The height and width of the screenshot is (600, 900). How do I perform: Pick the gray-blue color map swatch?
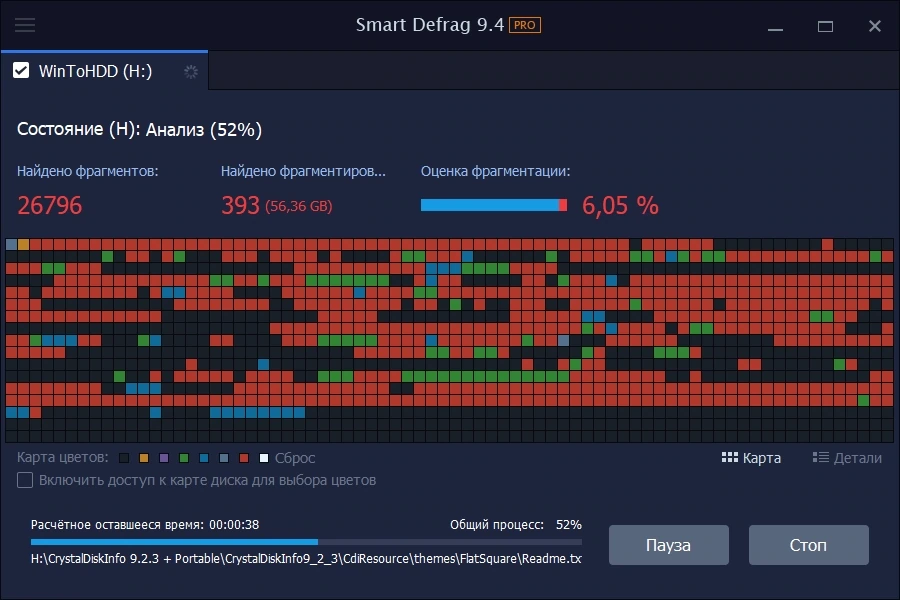pyautogui.click(x=224, y=458)
